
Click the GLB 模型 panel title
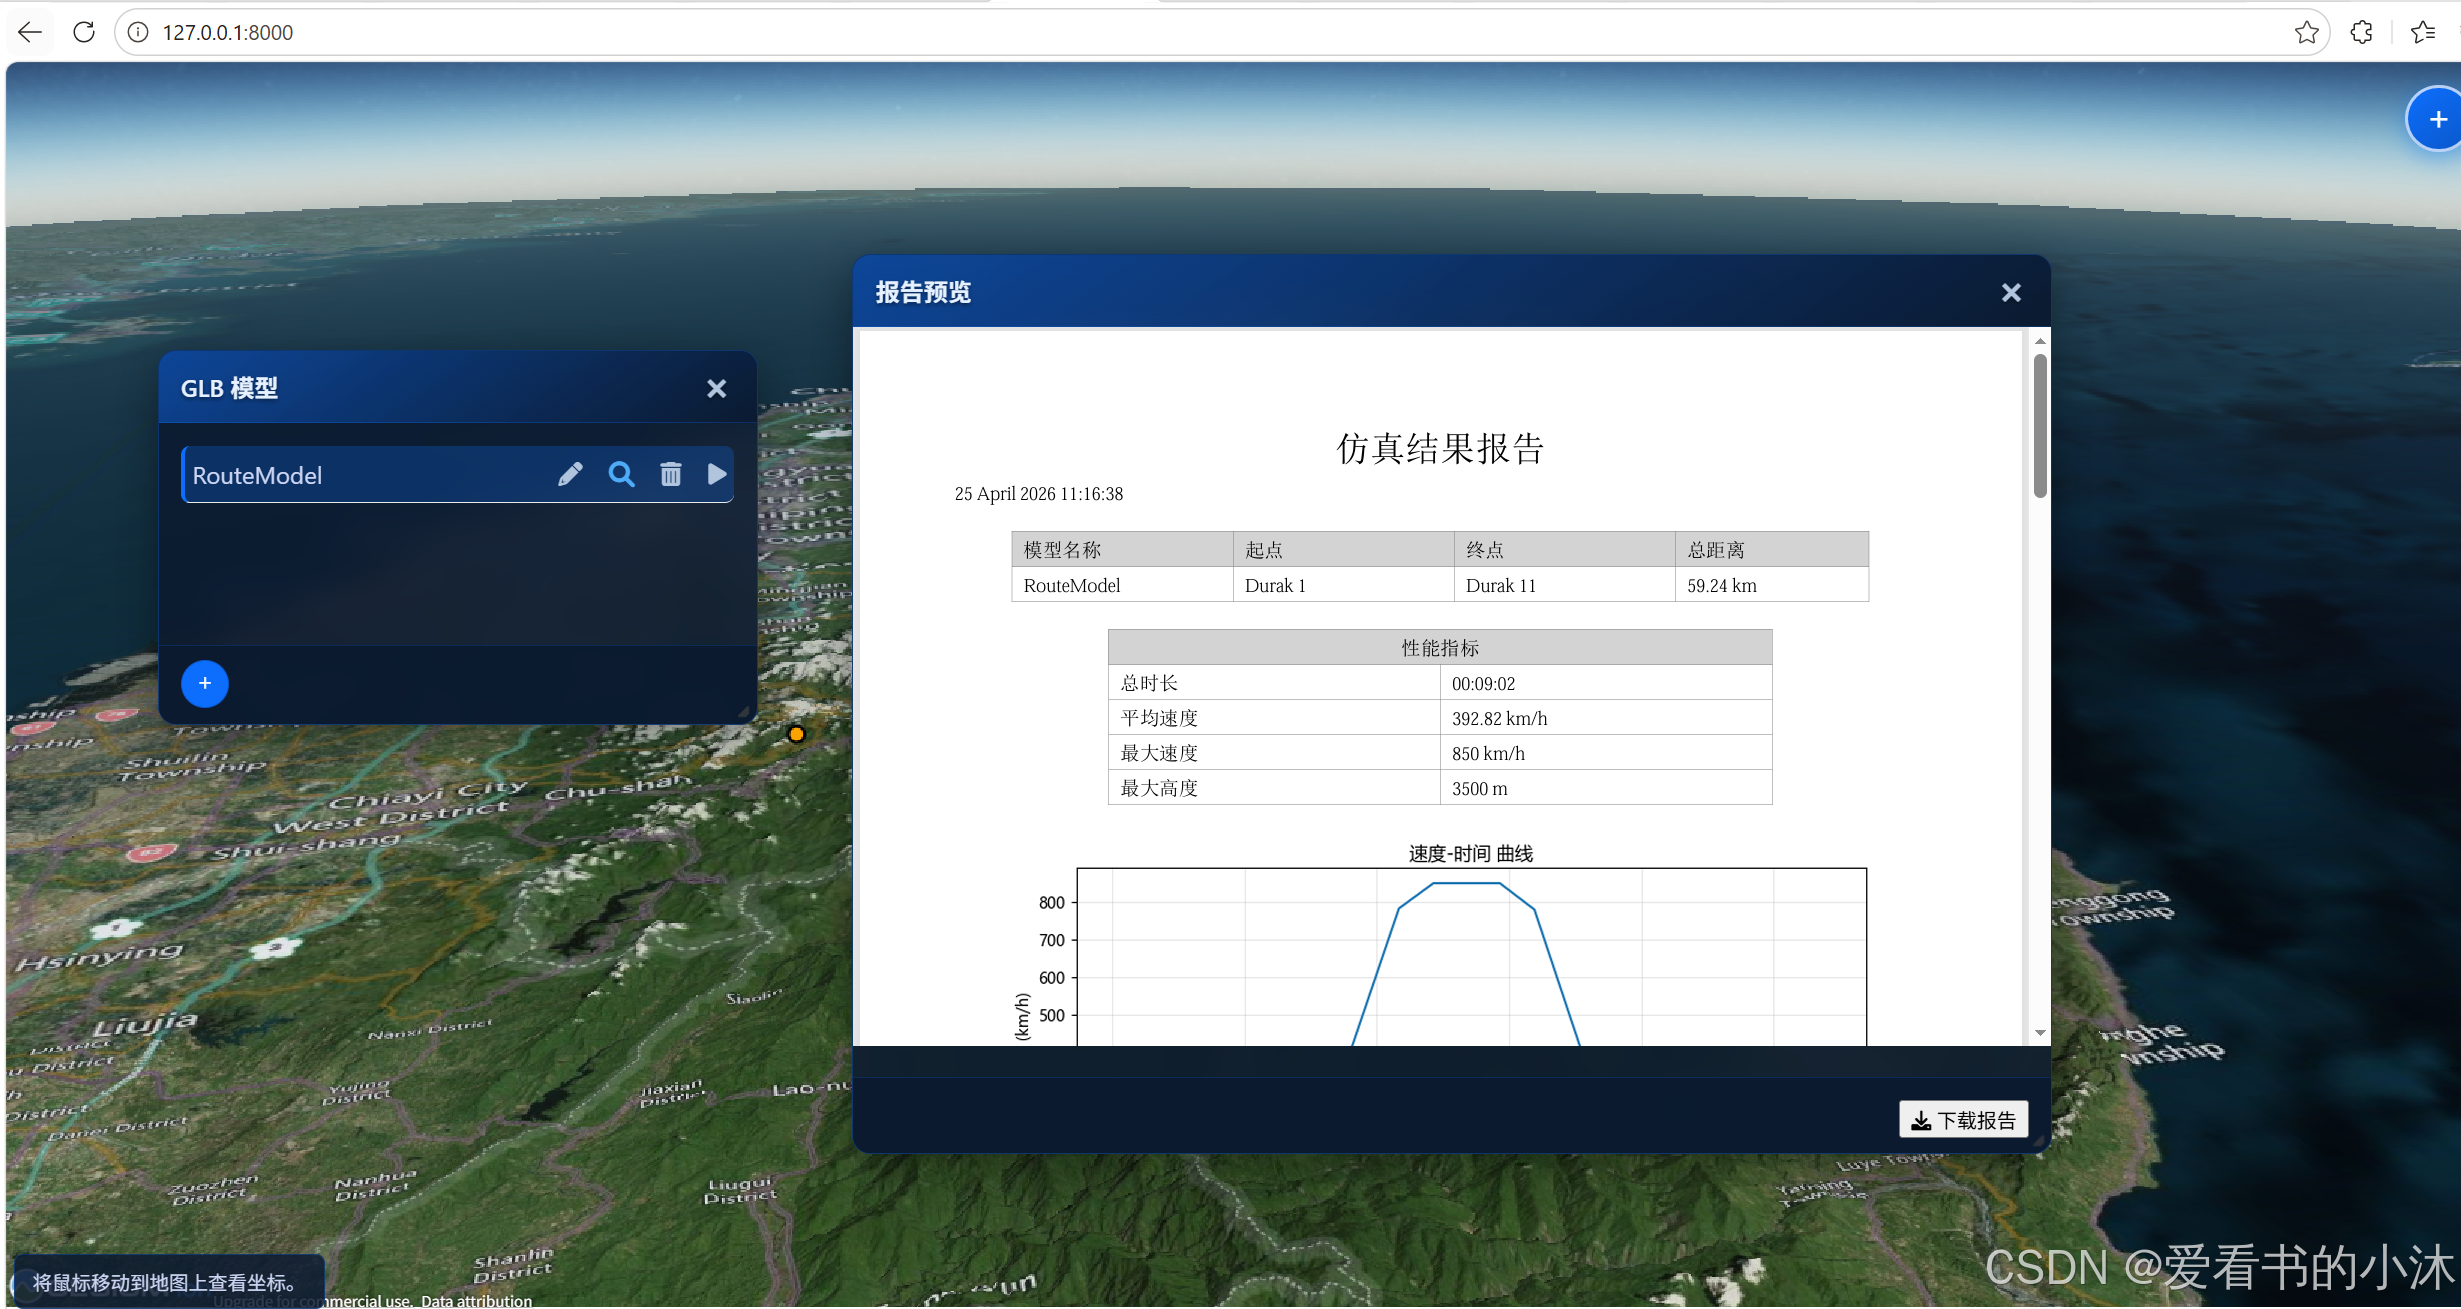(229, 388)
